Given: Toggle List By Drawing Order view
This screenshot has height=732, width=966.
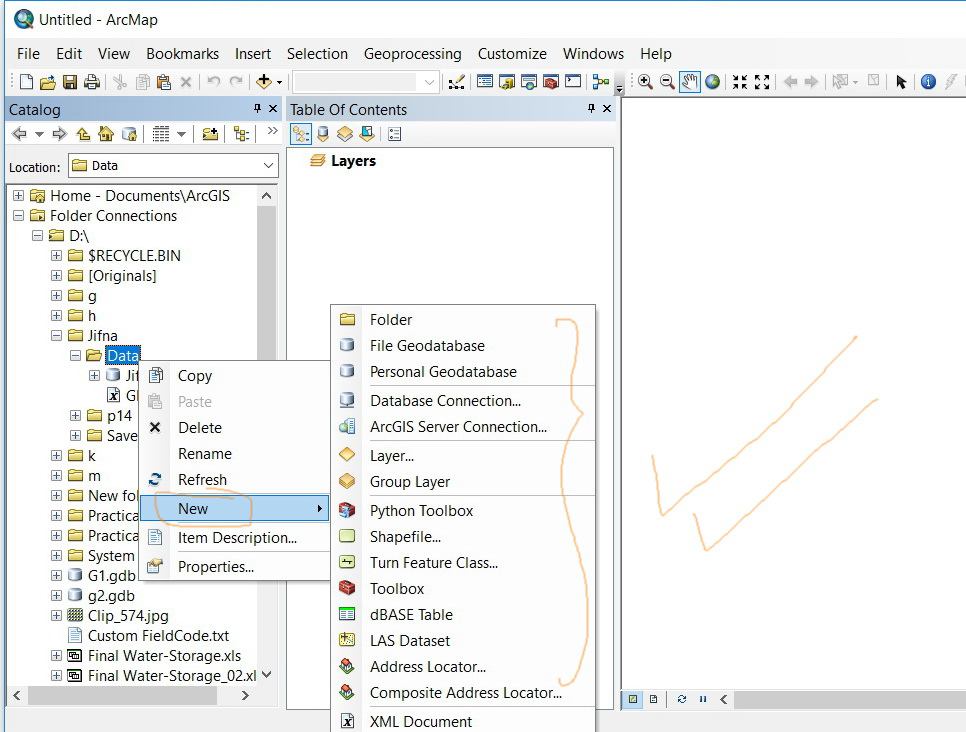Looking at the screenshot, I should (301, 134).
